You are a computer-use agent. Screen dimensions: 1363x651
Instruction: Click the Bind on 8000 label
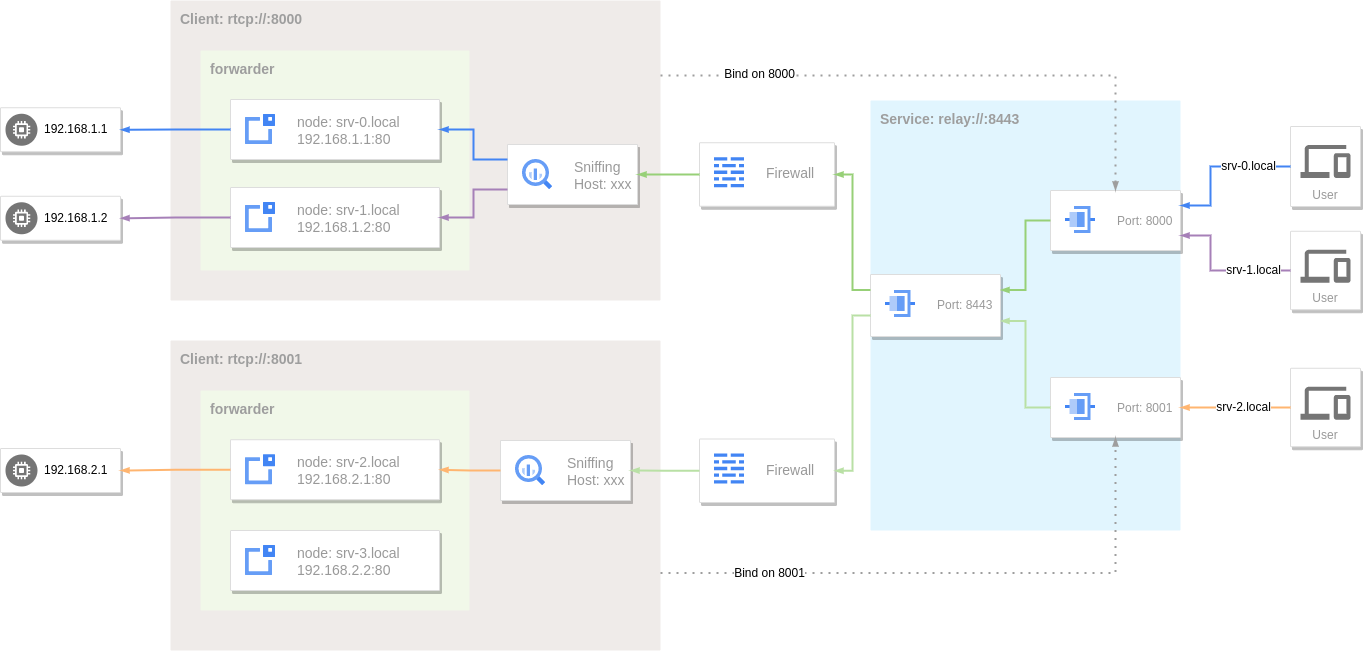[760, 73]
